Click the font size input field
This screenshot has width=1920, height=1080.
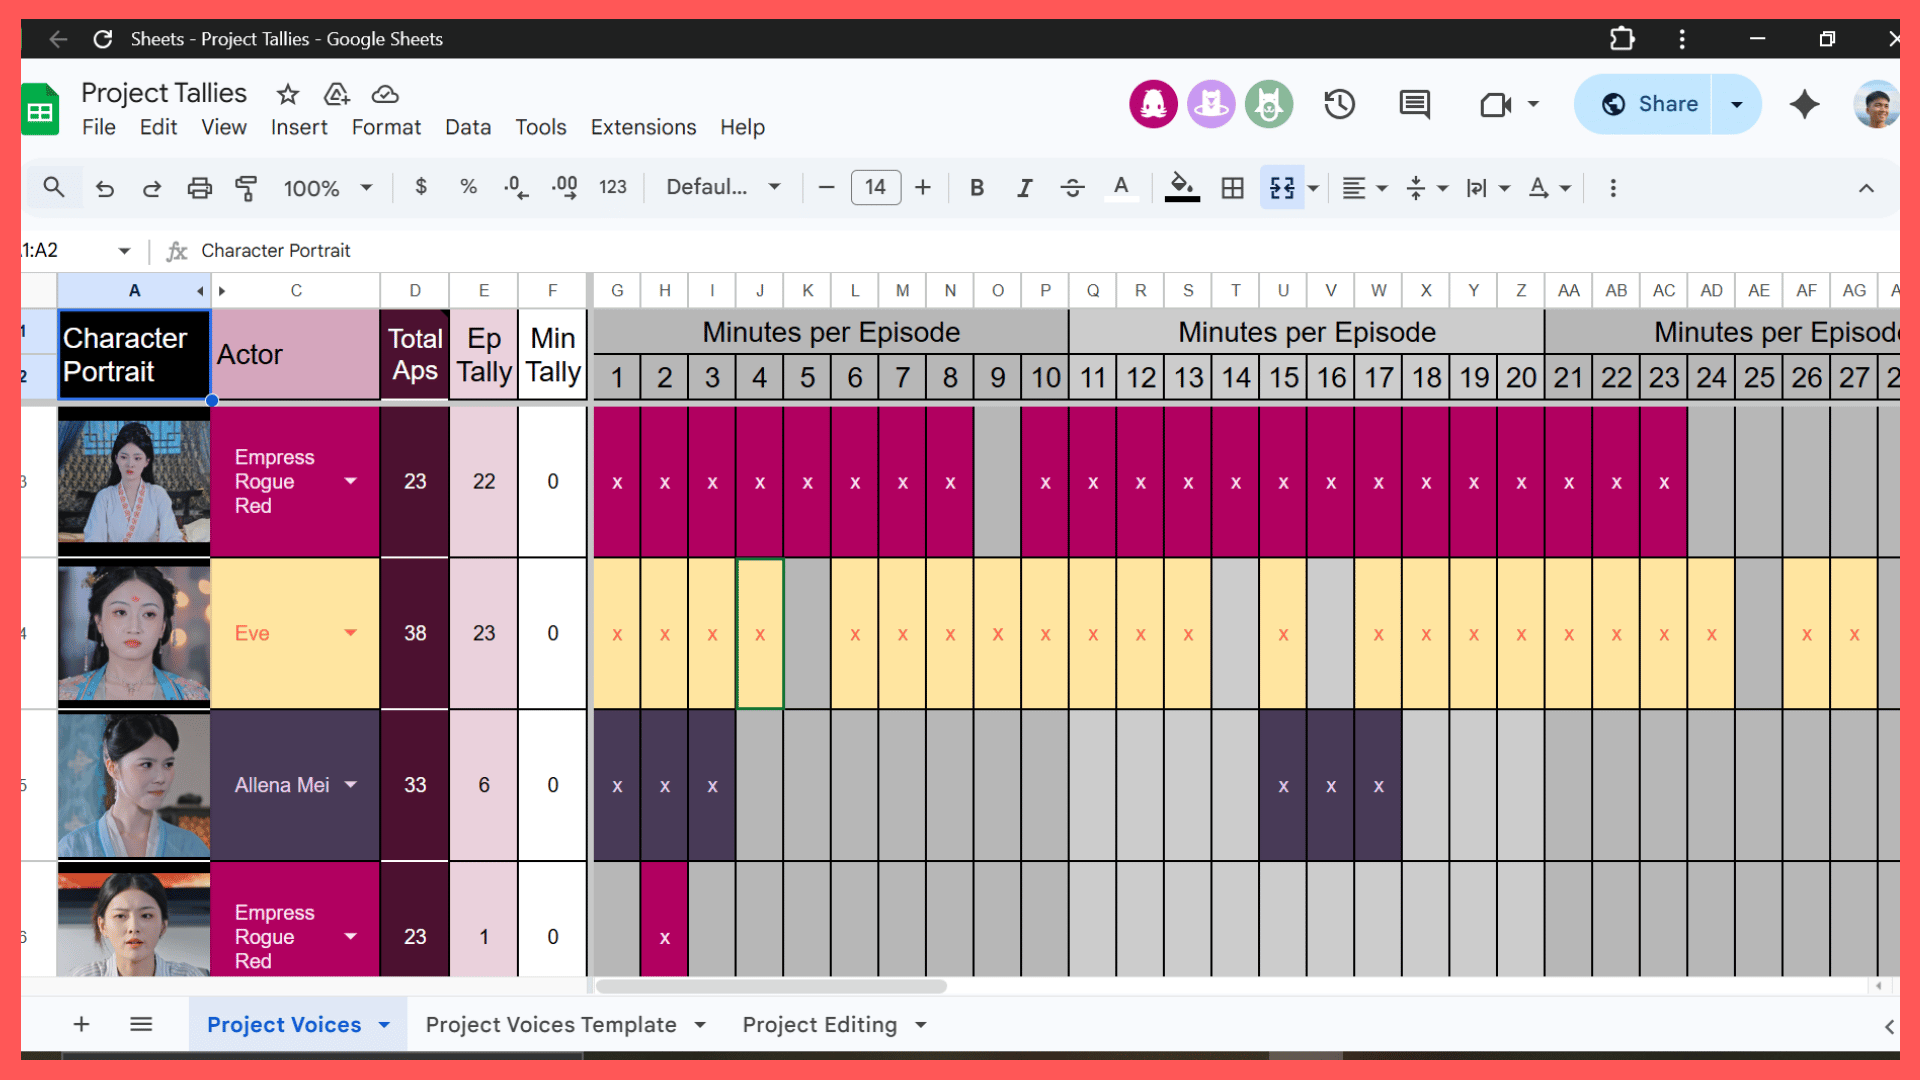[875, 188]
